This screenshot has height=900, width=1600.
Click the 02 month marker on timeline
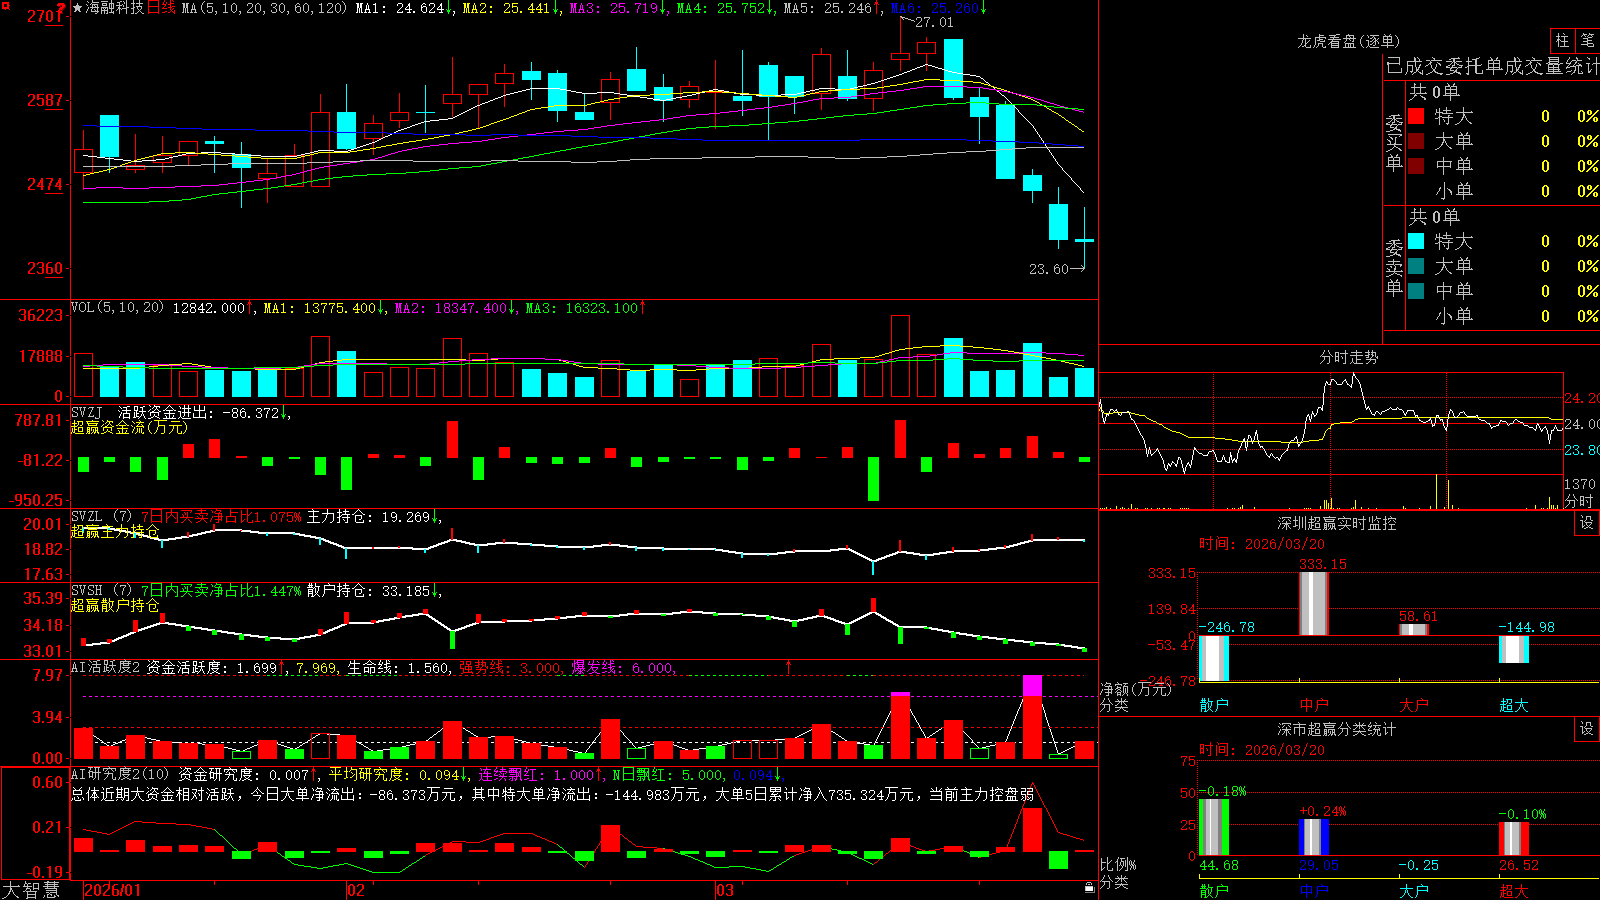355,890
